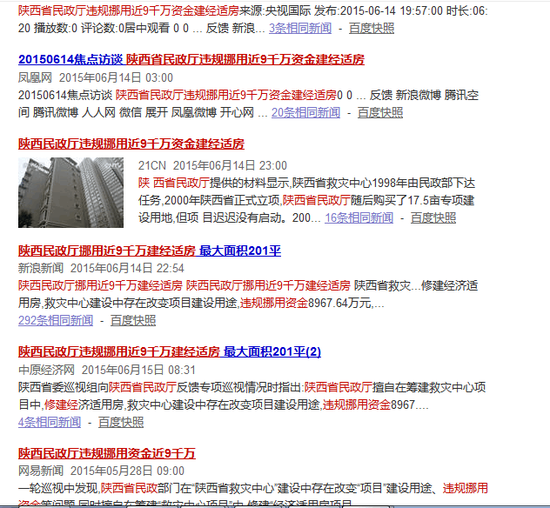Open 百度快照 next to 20条相同新闻
Screen dimensions: 550x508
(380, 113)
